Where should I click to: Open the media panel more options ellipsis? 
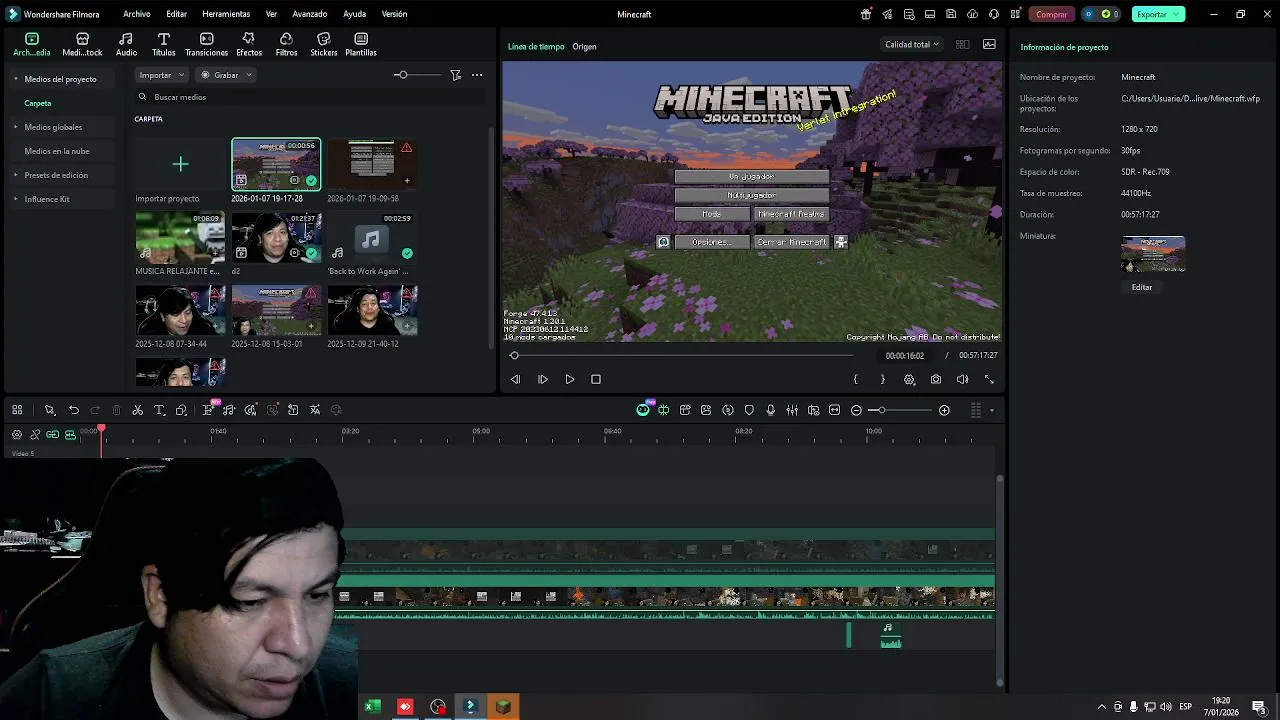point(477,75)
